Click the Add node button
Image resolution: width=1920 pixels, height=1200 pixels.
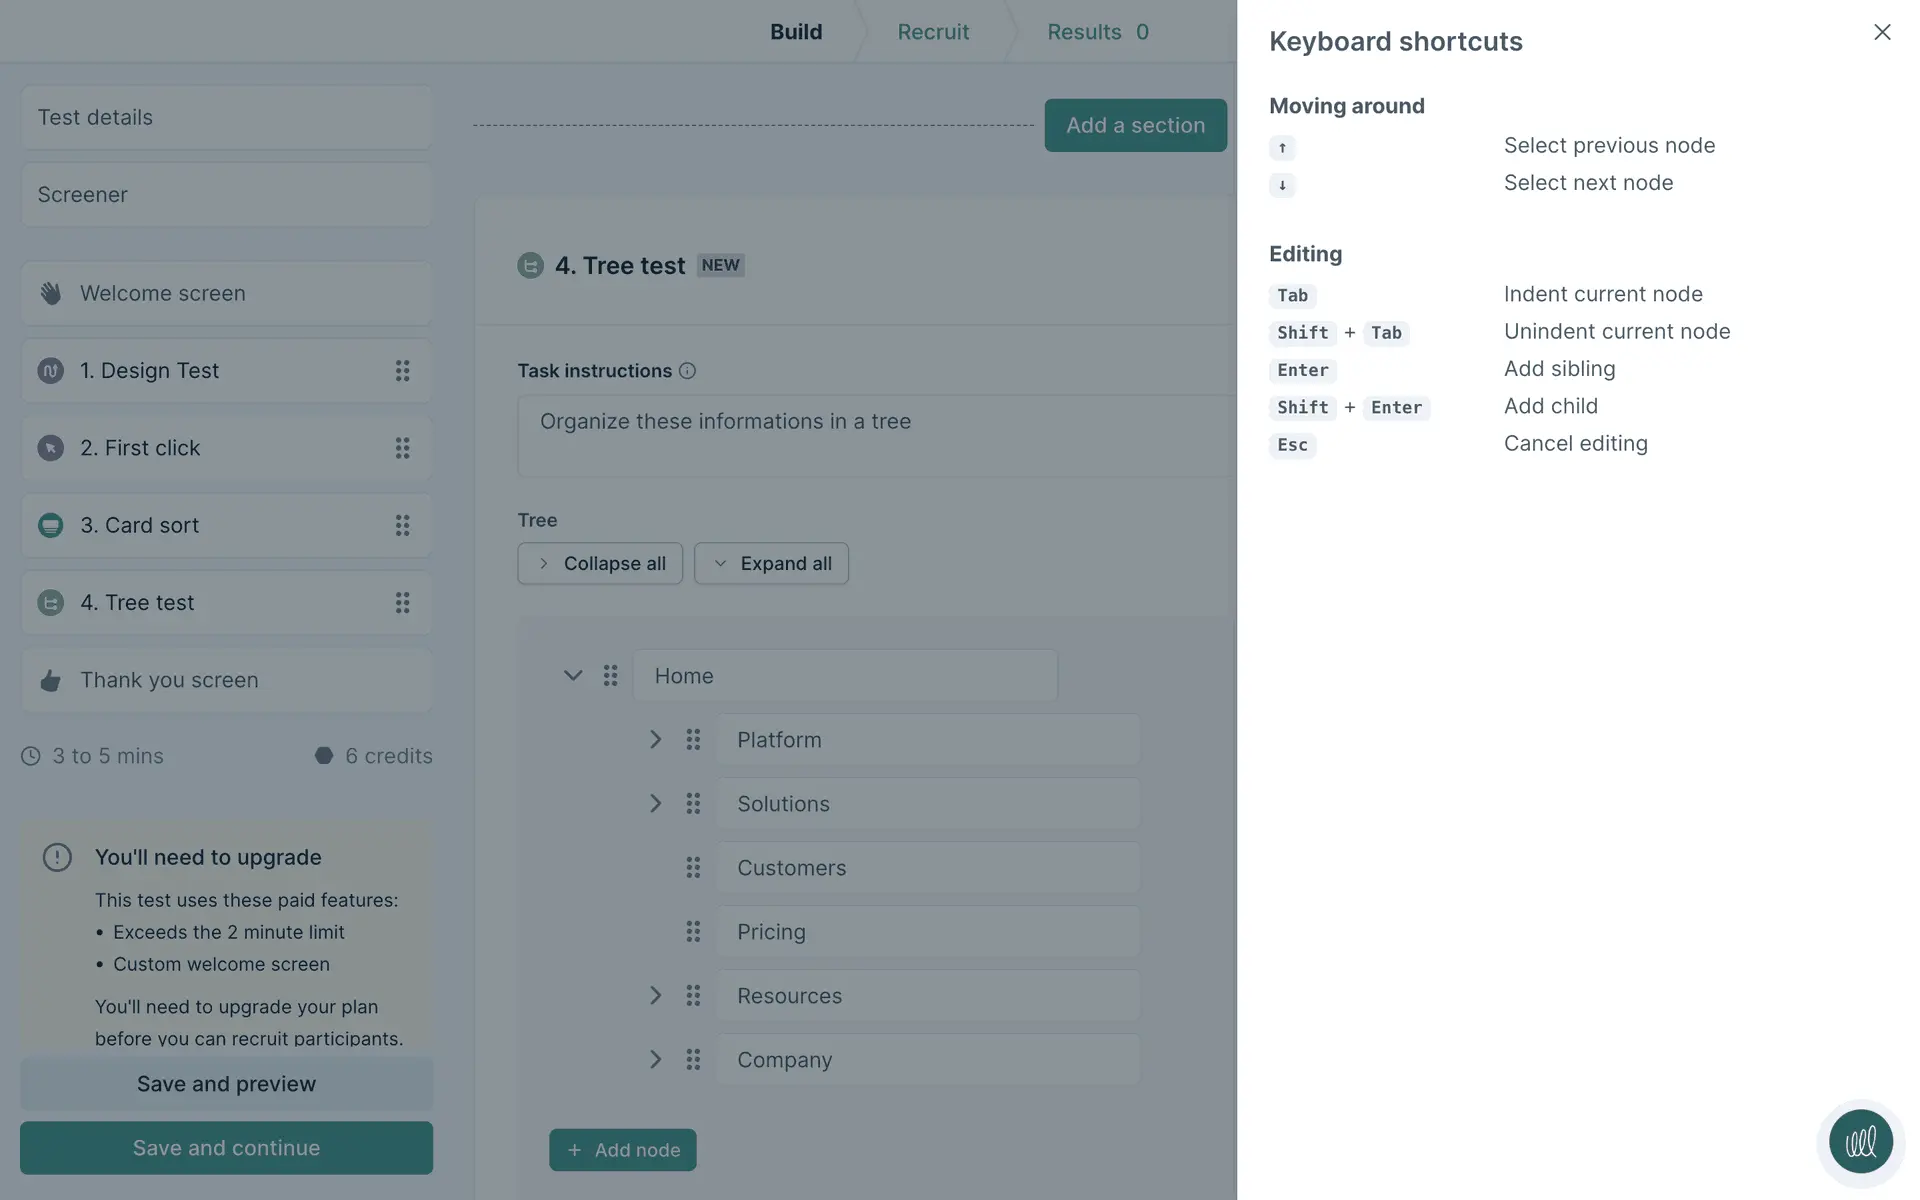622,1150
